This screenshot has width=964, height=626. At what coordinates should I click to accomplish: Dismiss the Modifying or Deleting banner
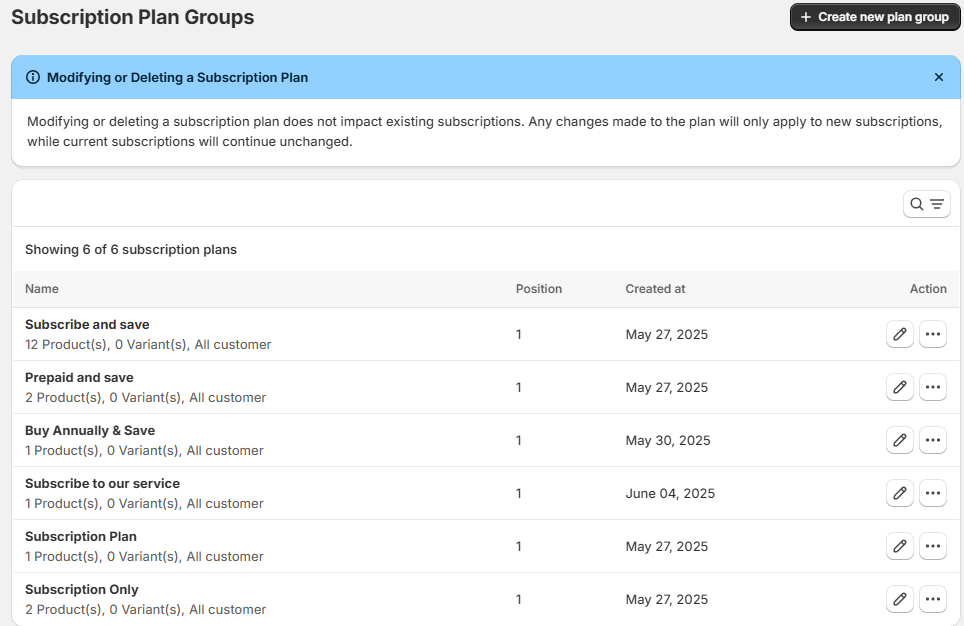click(x=938, y=77)
